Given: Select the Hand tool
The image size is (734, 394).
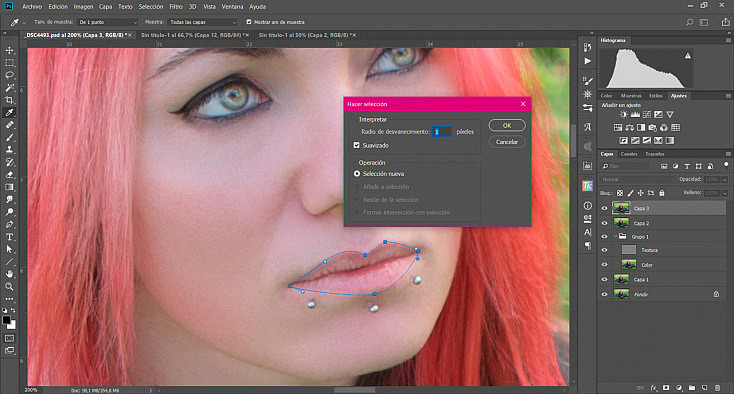Looking at the screenshot, I should pyautogui.click(x=9, y=274).
